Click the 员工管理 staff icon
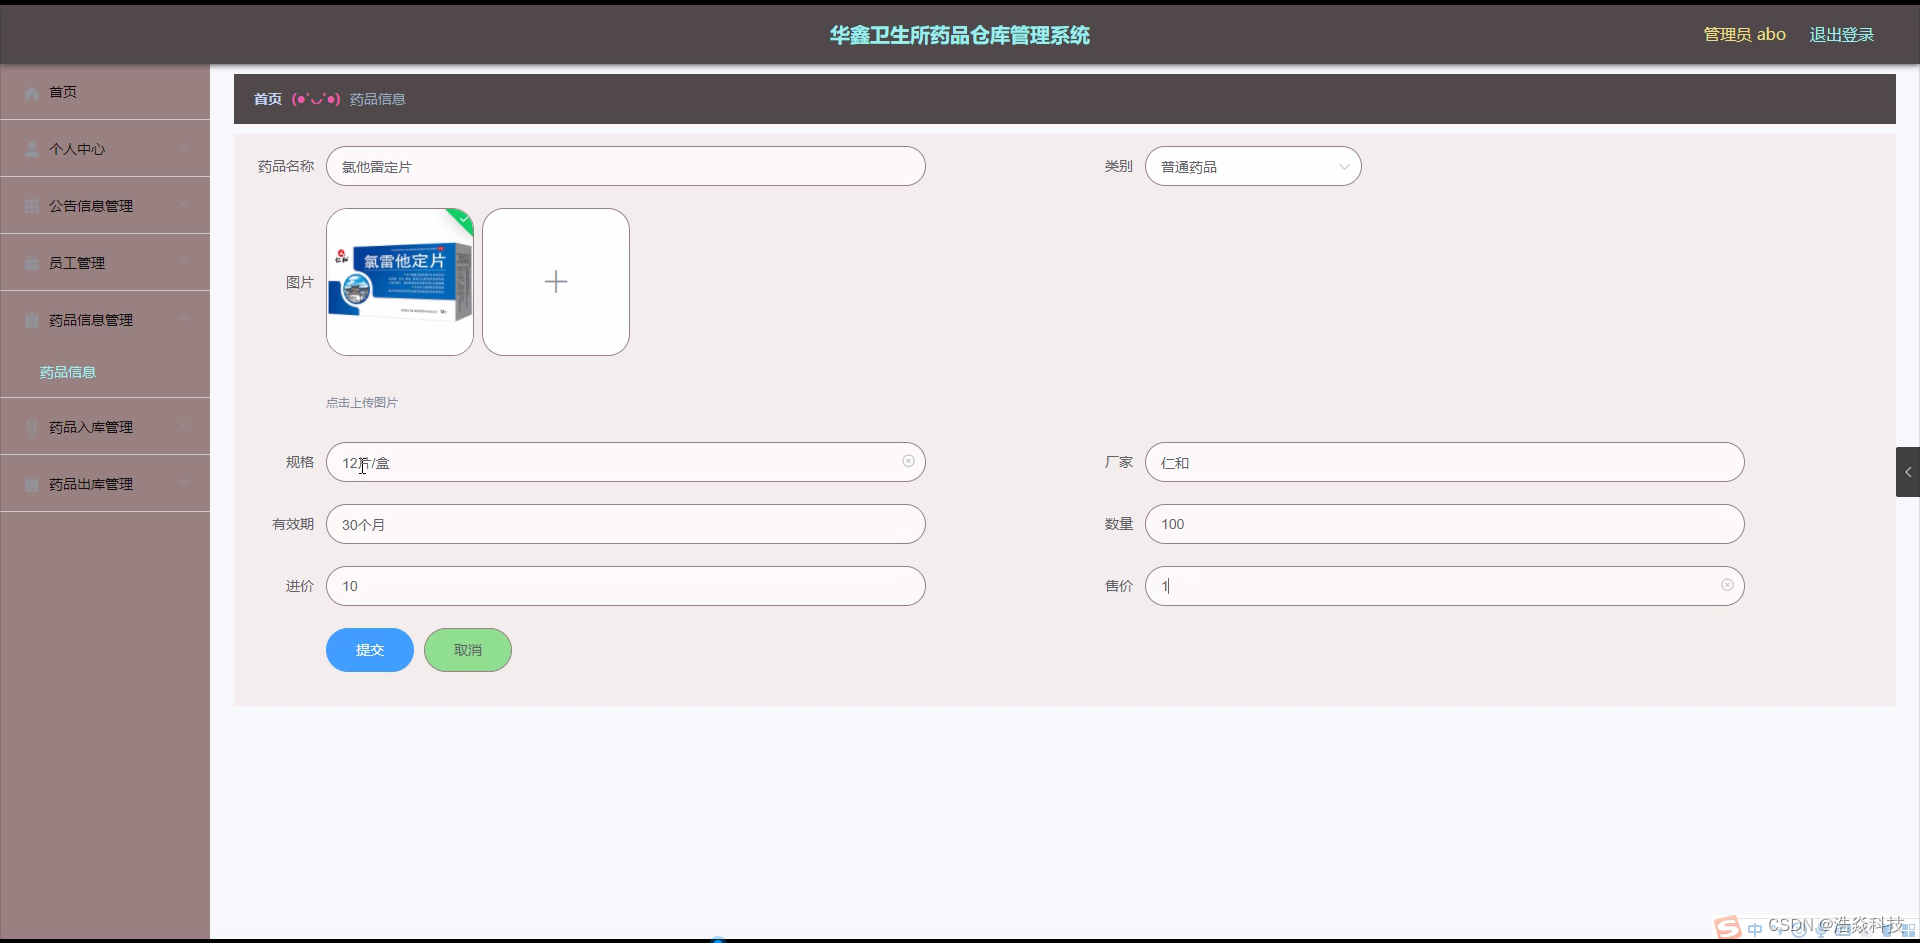Screen dimensions: 1920x943 (30, 262)
